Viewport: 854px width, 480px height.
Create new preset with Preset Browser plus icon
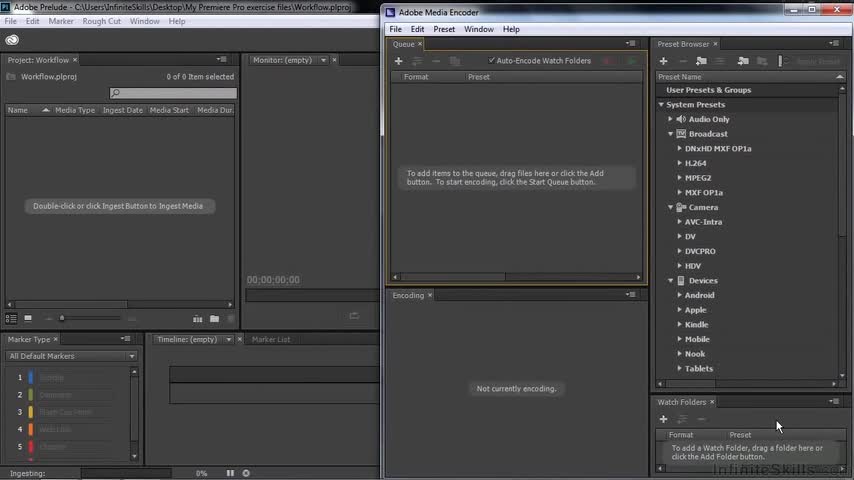pyautogui.click(x=663, y=61)
